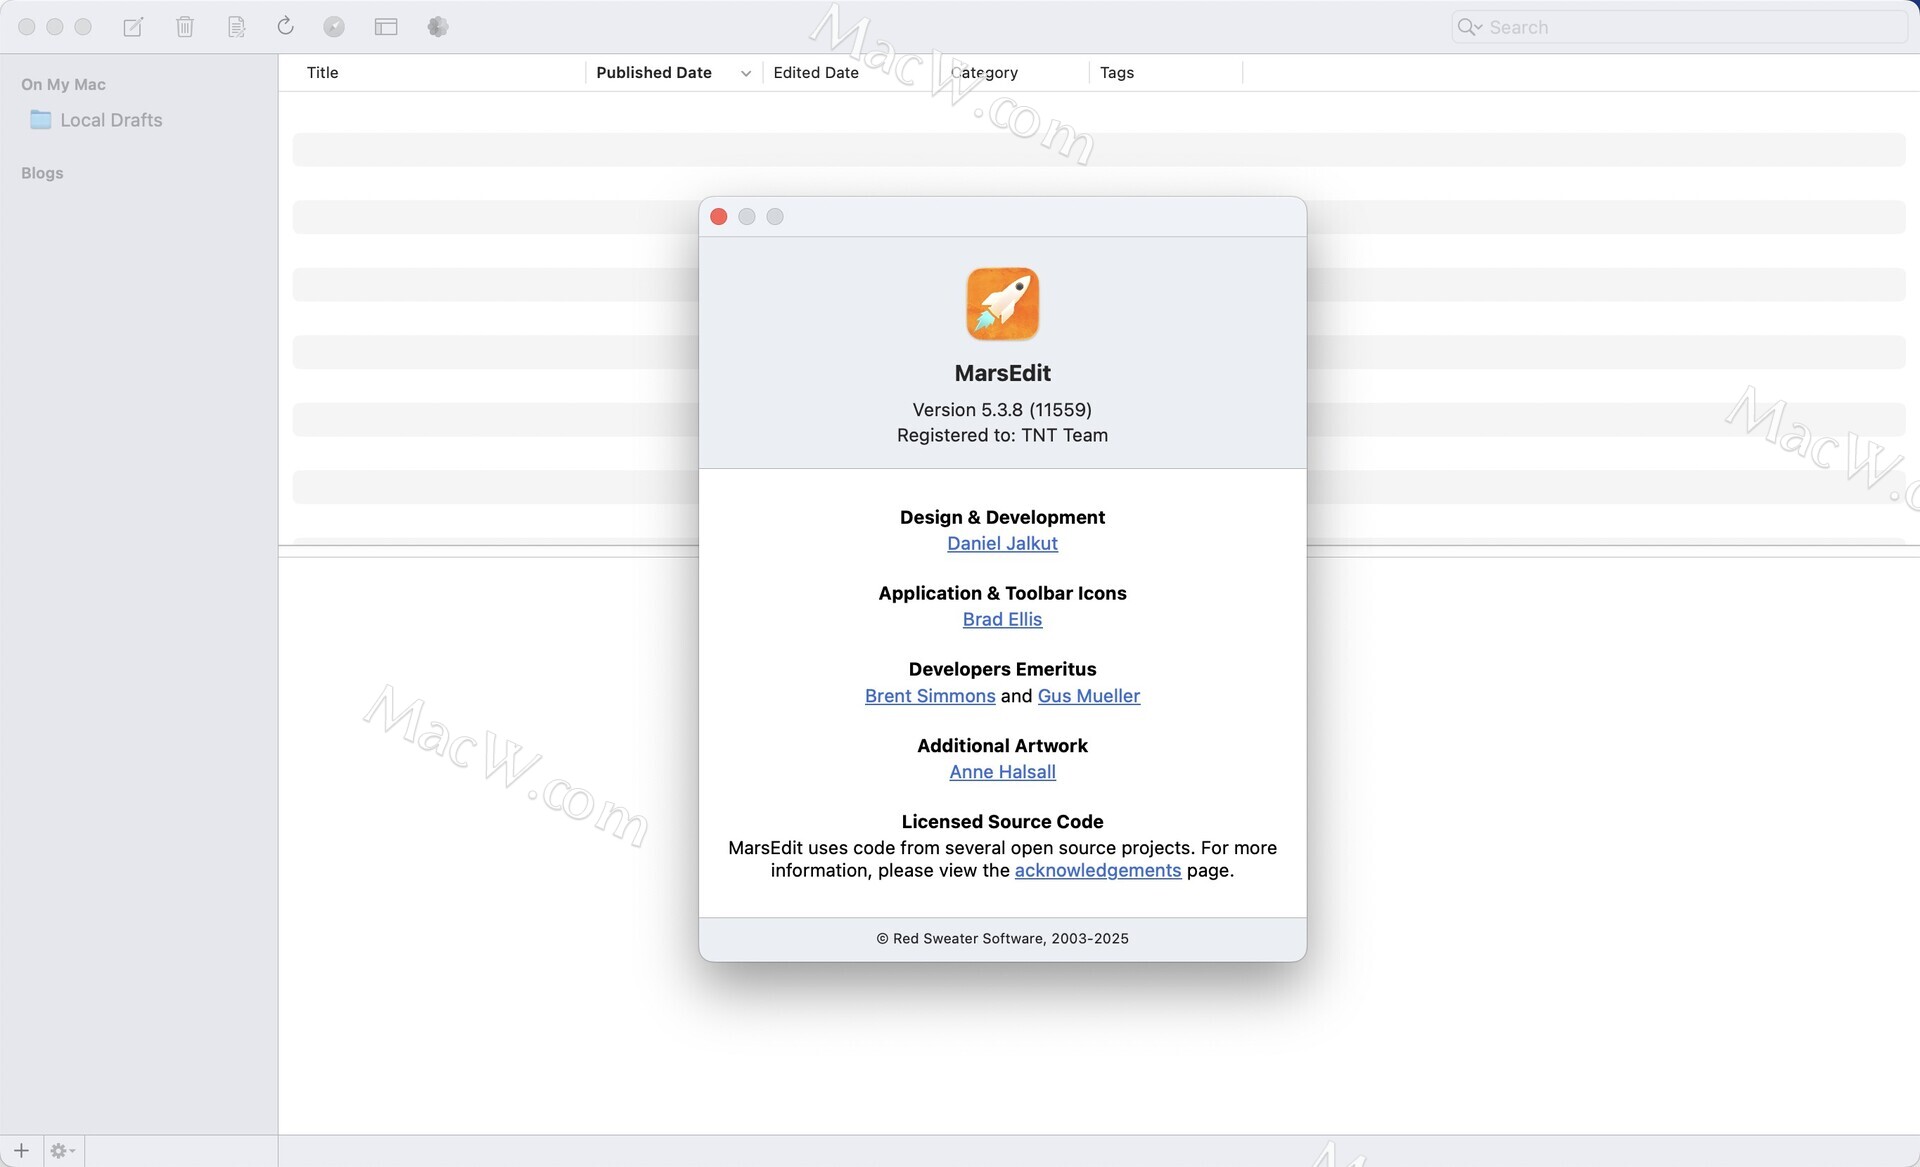This screenshot has width=1920, height=1167.
Task: Sort posts by the Edited Date column
Action: 815,73
